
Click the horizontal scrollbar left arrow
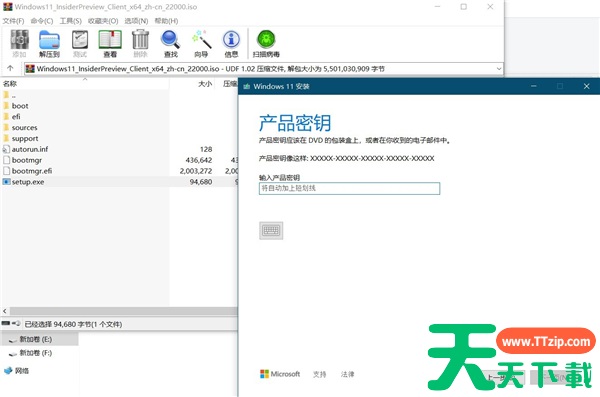[x=5, y=311]
